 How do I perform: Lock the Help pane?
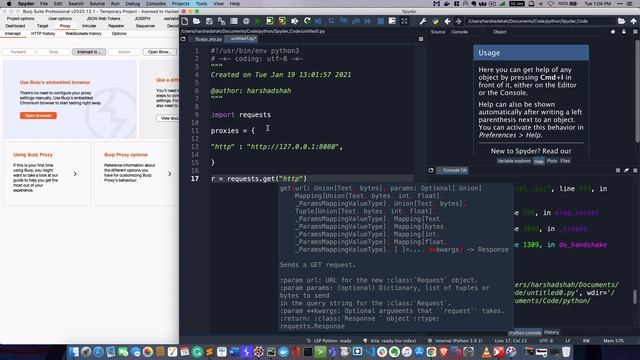coord(624,32)
